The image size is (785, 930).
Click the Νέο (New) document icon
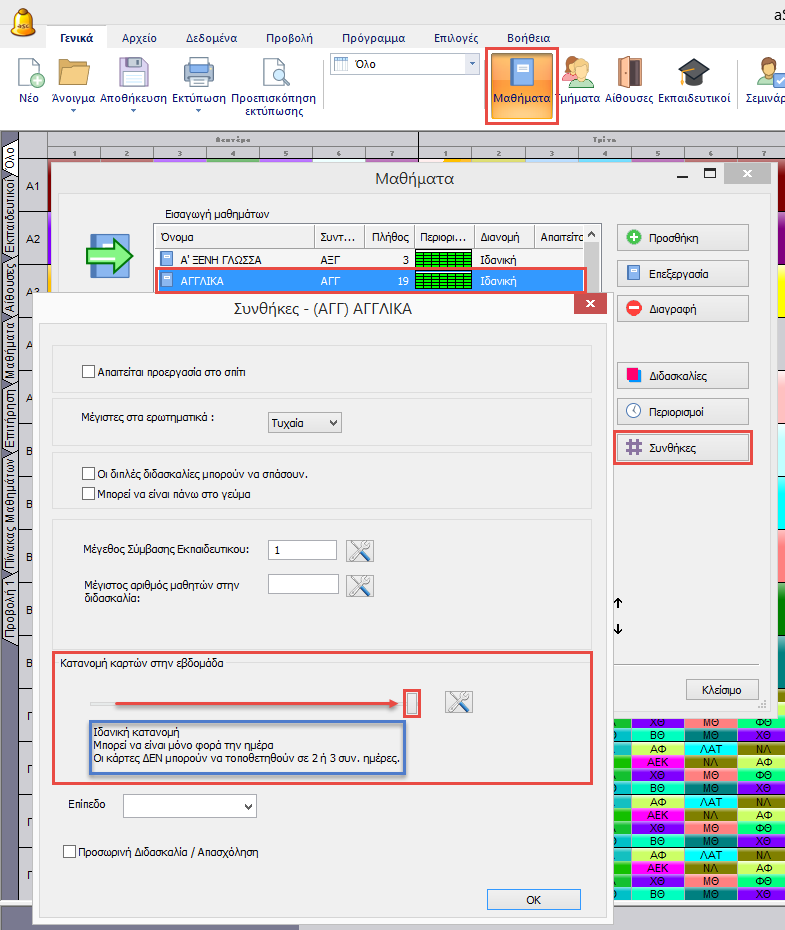click(30, 74)
